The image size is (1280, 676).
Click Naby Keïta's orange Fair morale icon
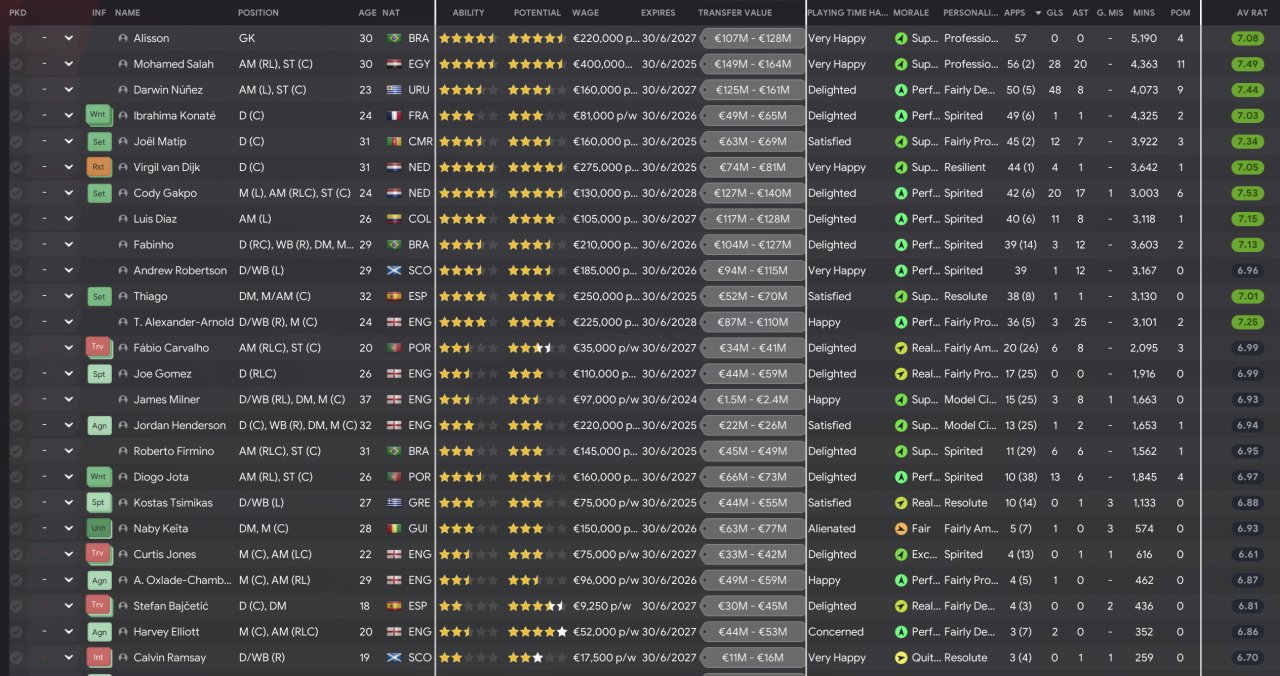click(x=900, y=529)
